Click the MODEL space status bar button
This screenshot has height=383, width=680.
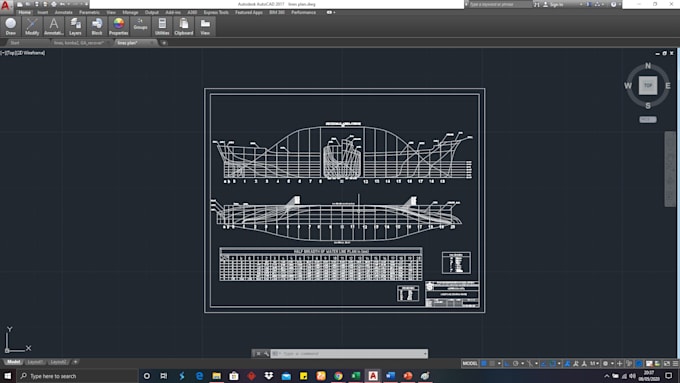coord(470,363)
